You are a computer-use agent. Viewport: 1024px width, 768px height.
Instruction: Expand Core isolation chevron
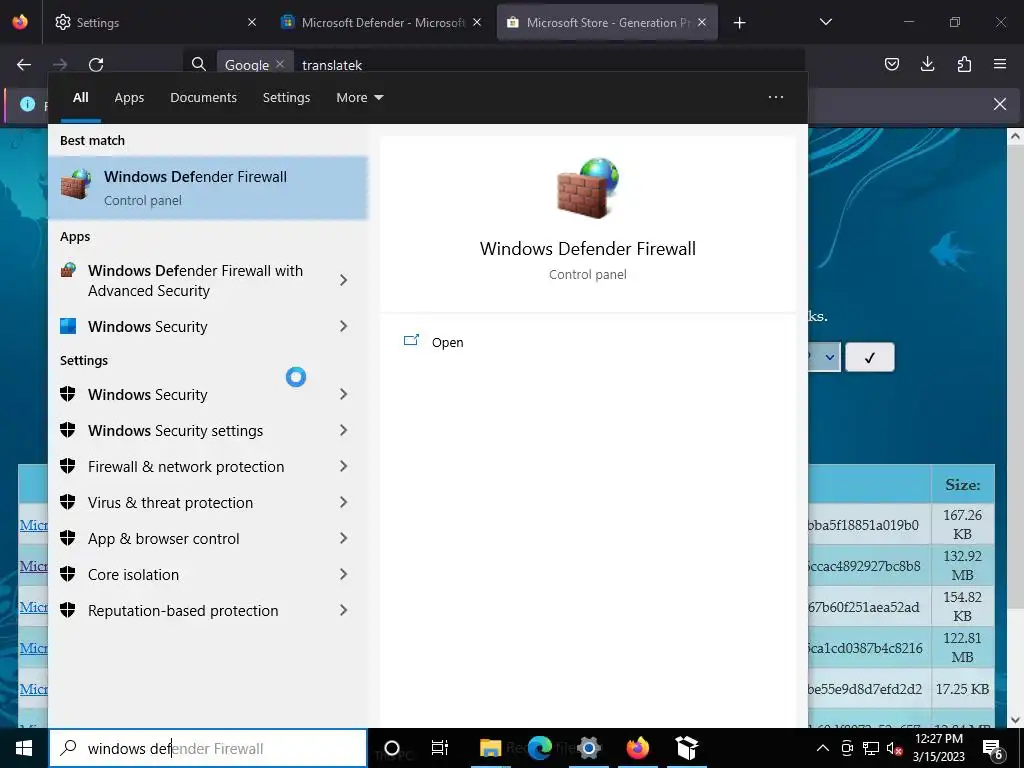tap(344, 573)
